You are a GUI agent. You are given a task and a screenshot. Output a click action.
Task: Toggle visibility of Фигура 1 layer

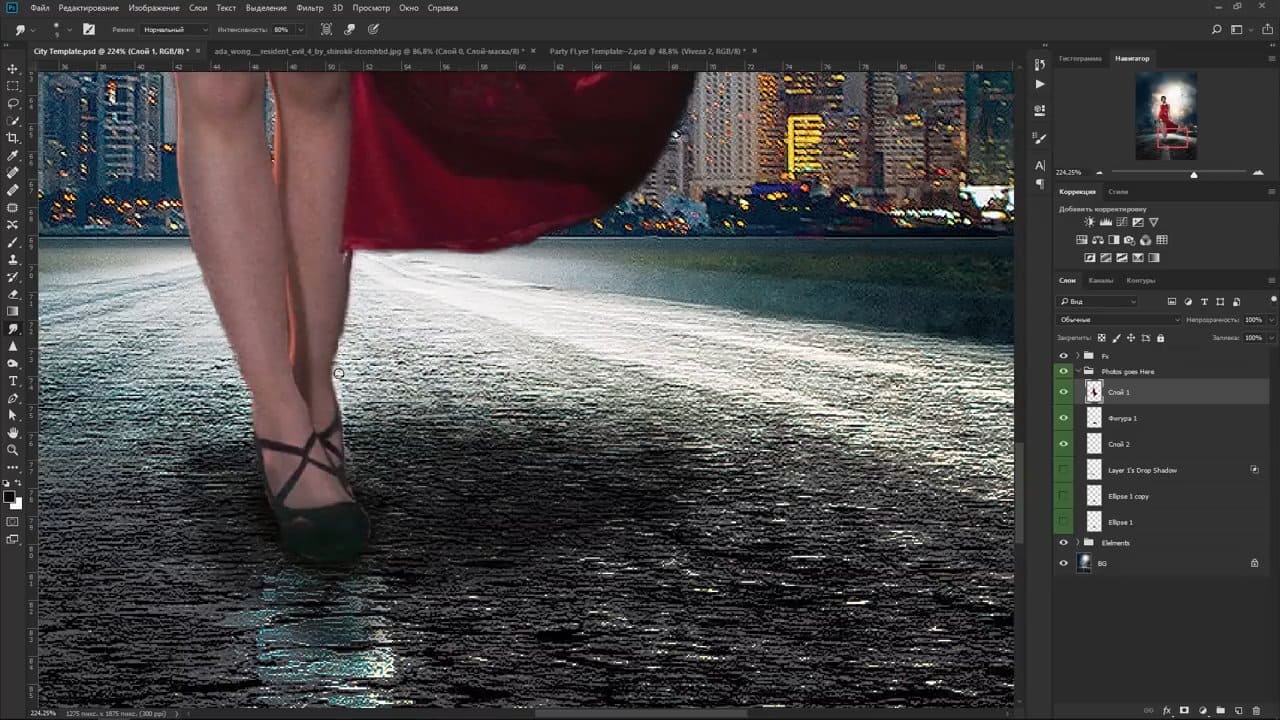click(1064, 418)
